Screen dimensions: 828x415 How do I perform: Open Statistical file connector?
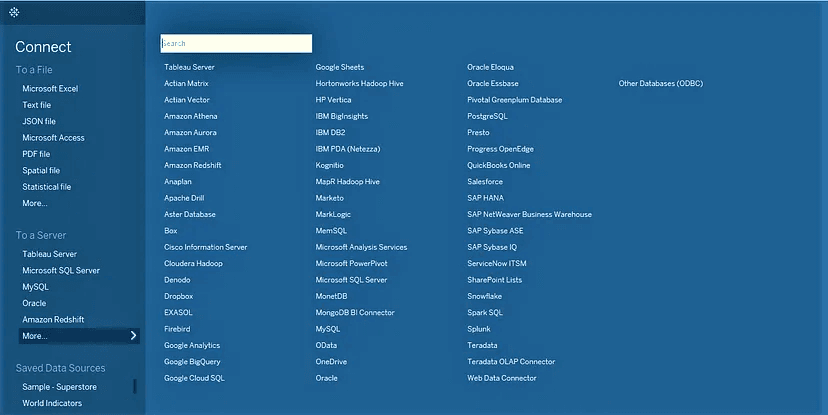46,187
